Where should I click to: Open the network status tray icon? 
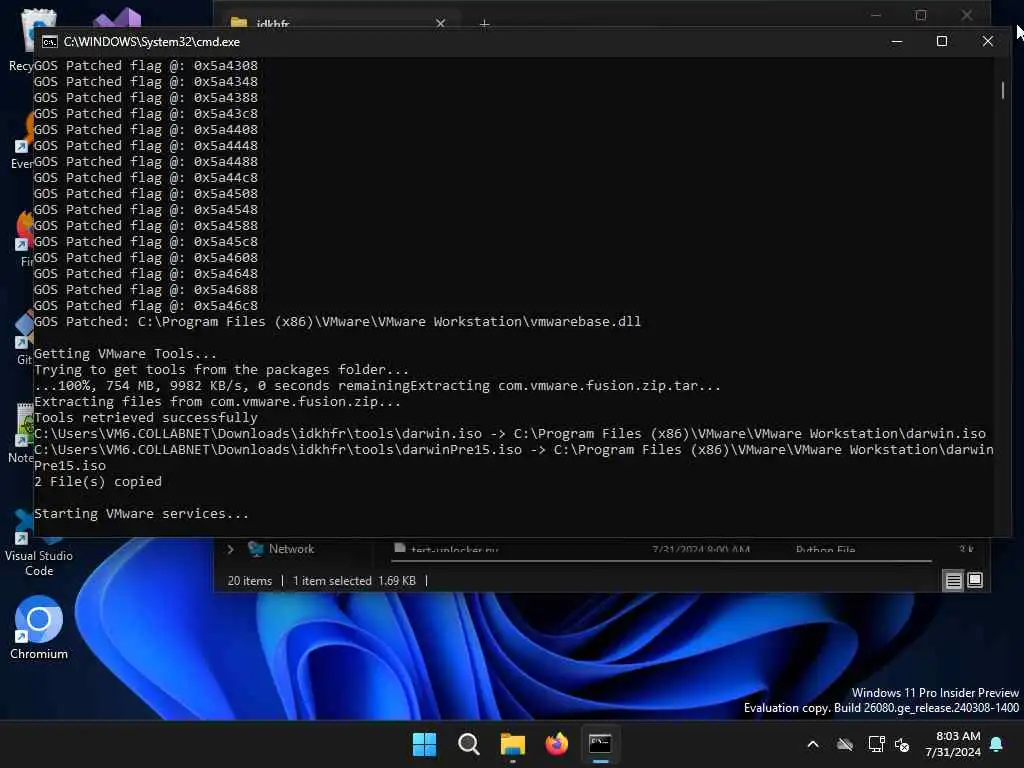[x=876, y=744]
